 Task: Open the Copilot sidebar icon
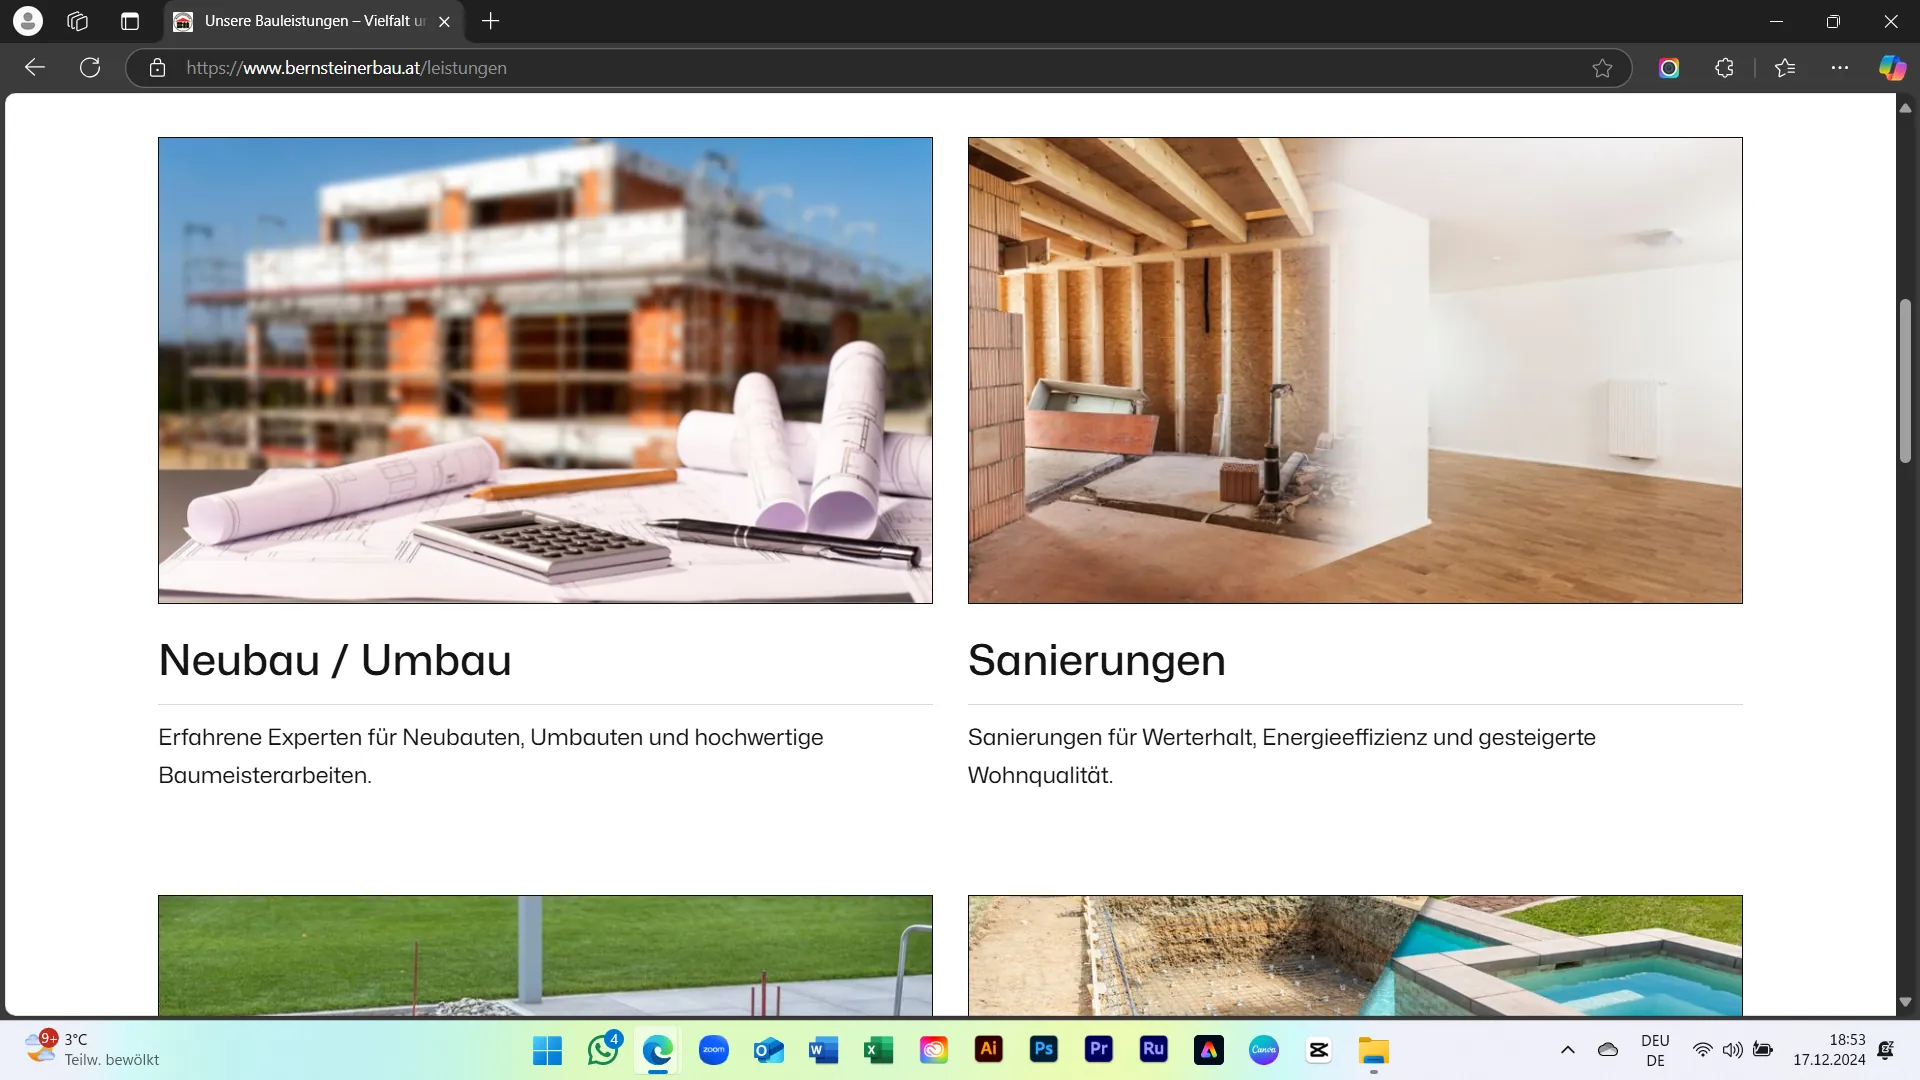1892,68
